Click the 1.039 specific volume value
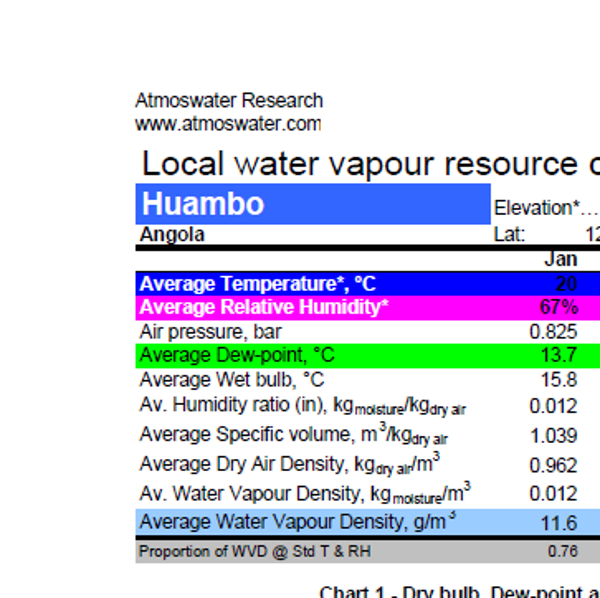600x598 pixels. click(554, 436)
